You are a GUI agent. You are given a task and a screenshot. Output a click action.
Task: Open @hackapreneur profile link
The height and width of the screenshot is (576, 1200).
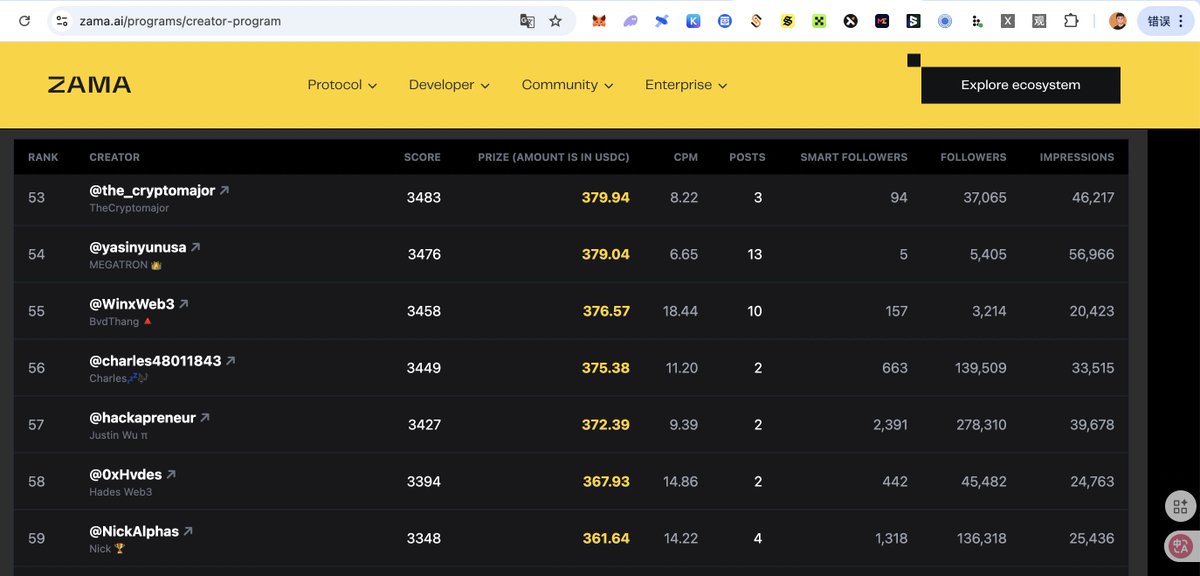pos(142,418)
